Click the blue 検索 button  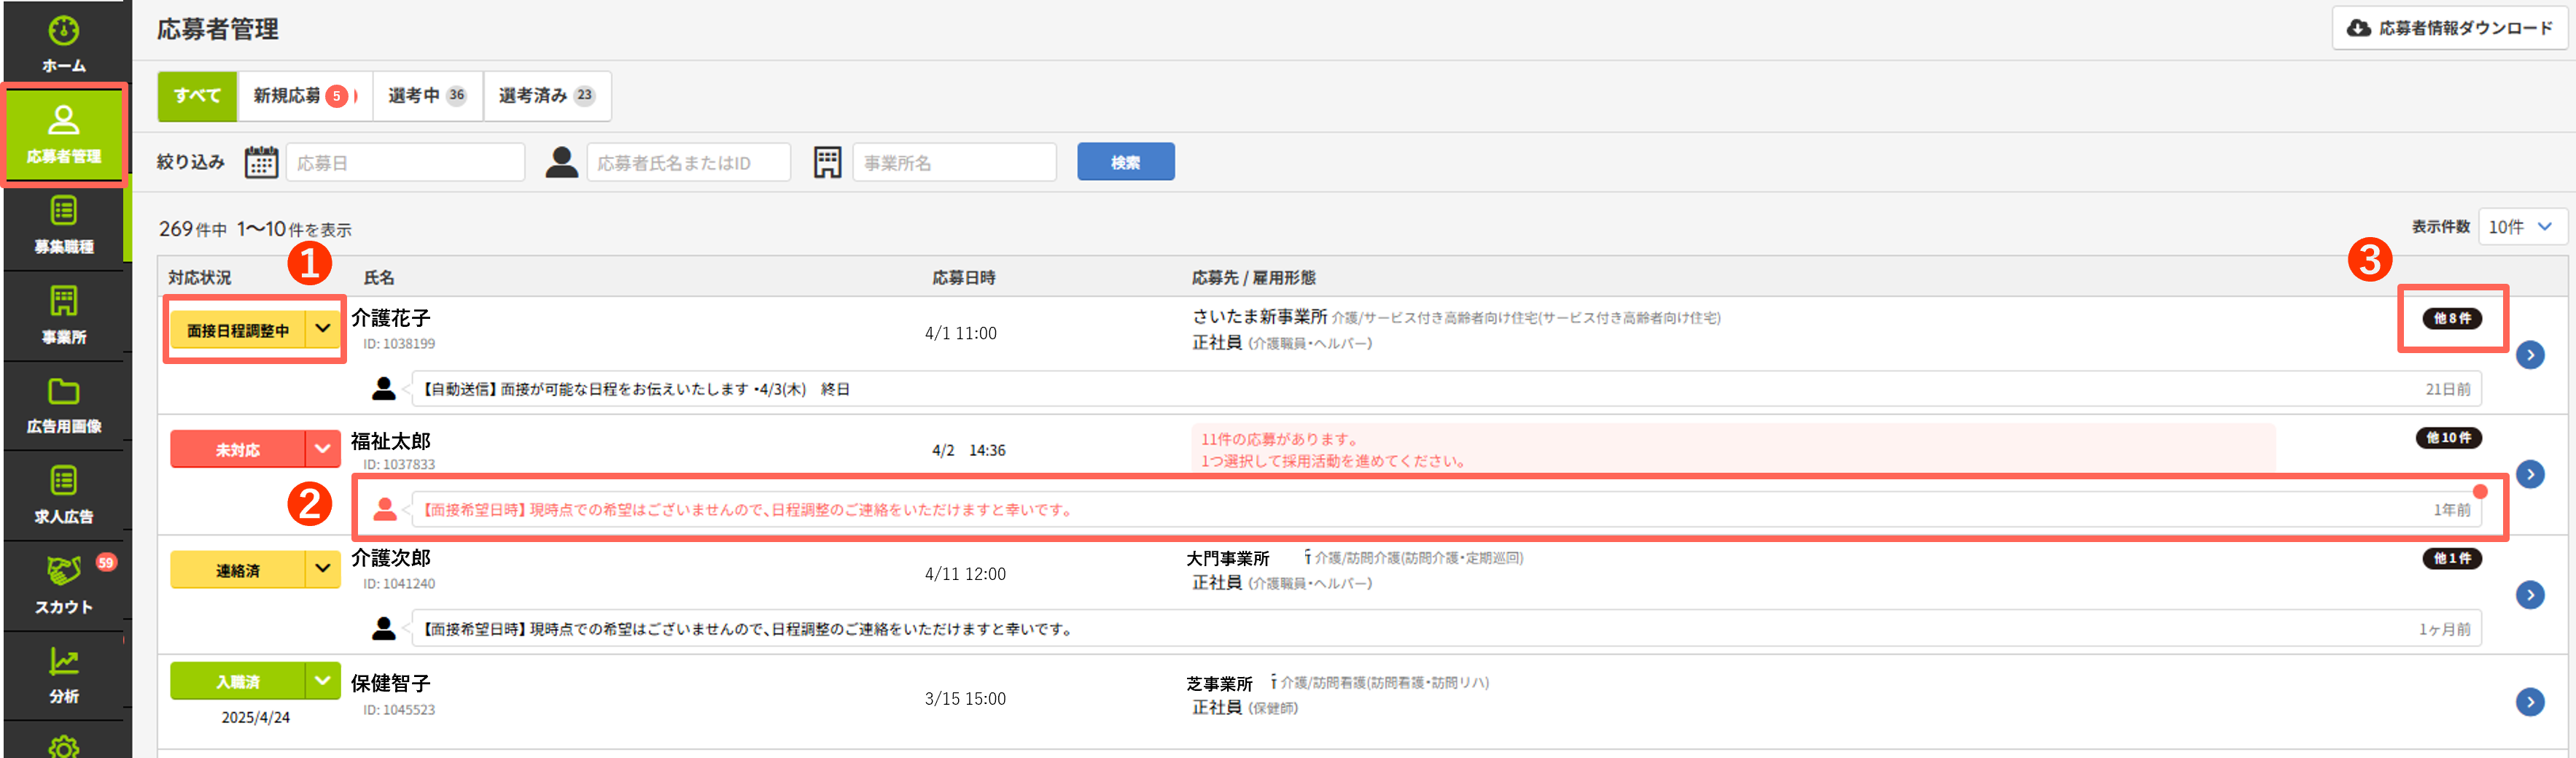tap(1125, 162)
